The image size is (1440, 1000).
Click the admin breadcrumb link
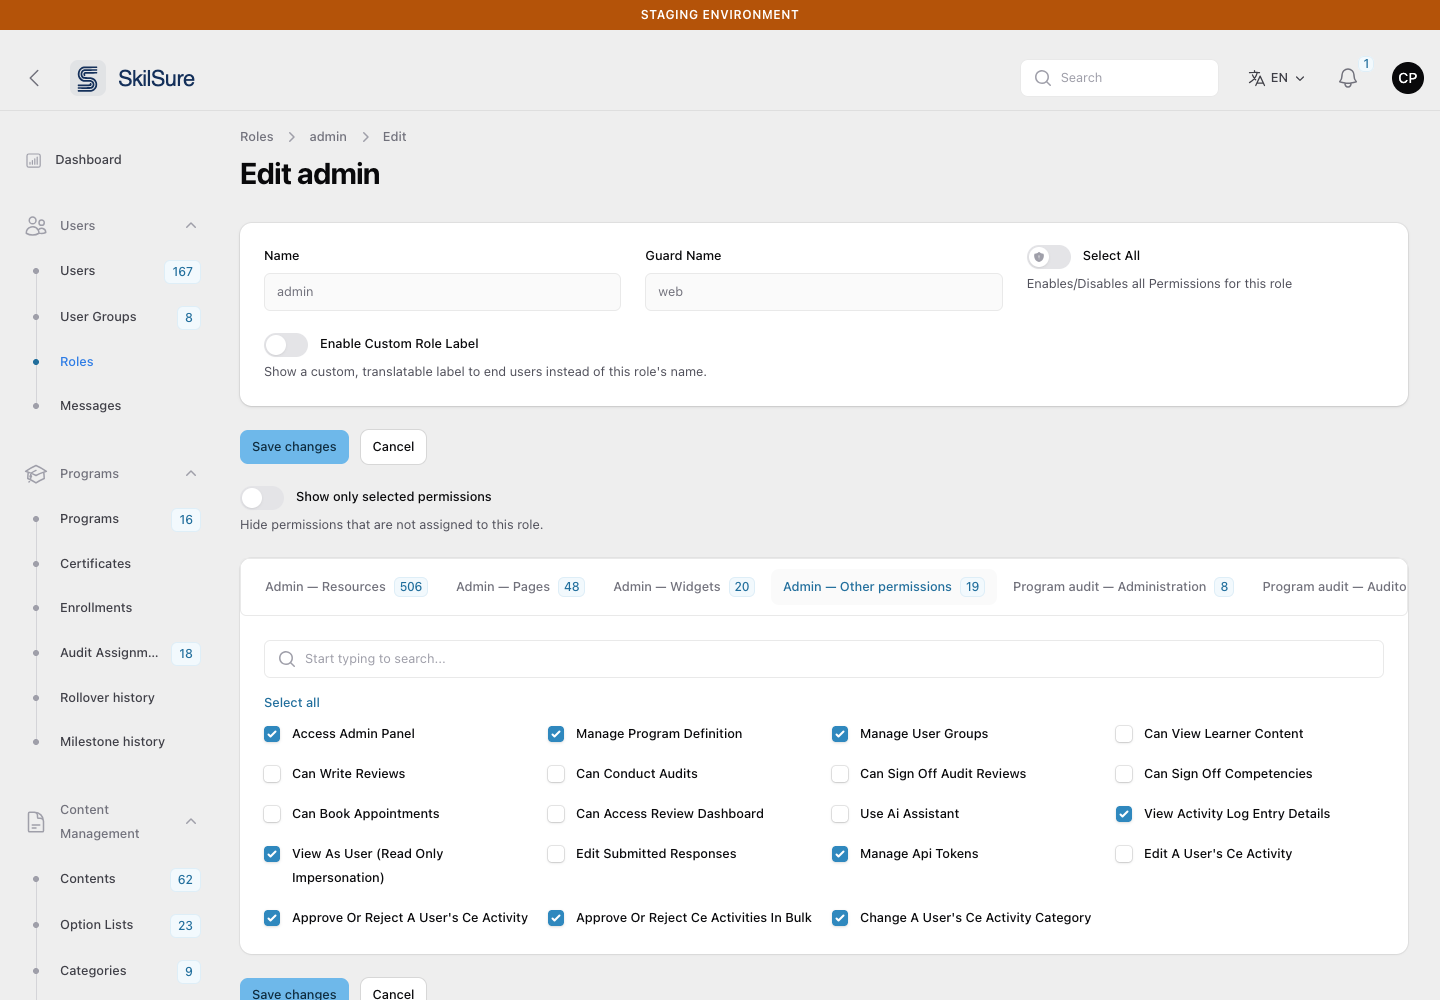point(328,137)
